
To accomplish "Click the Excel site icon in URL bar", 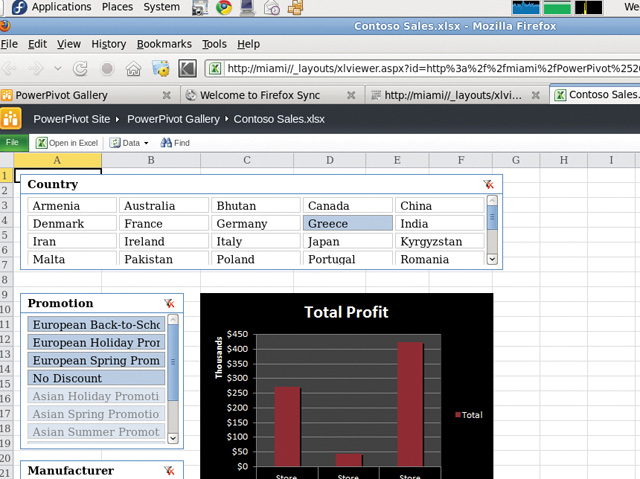I will tap(215, 69).
